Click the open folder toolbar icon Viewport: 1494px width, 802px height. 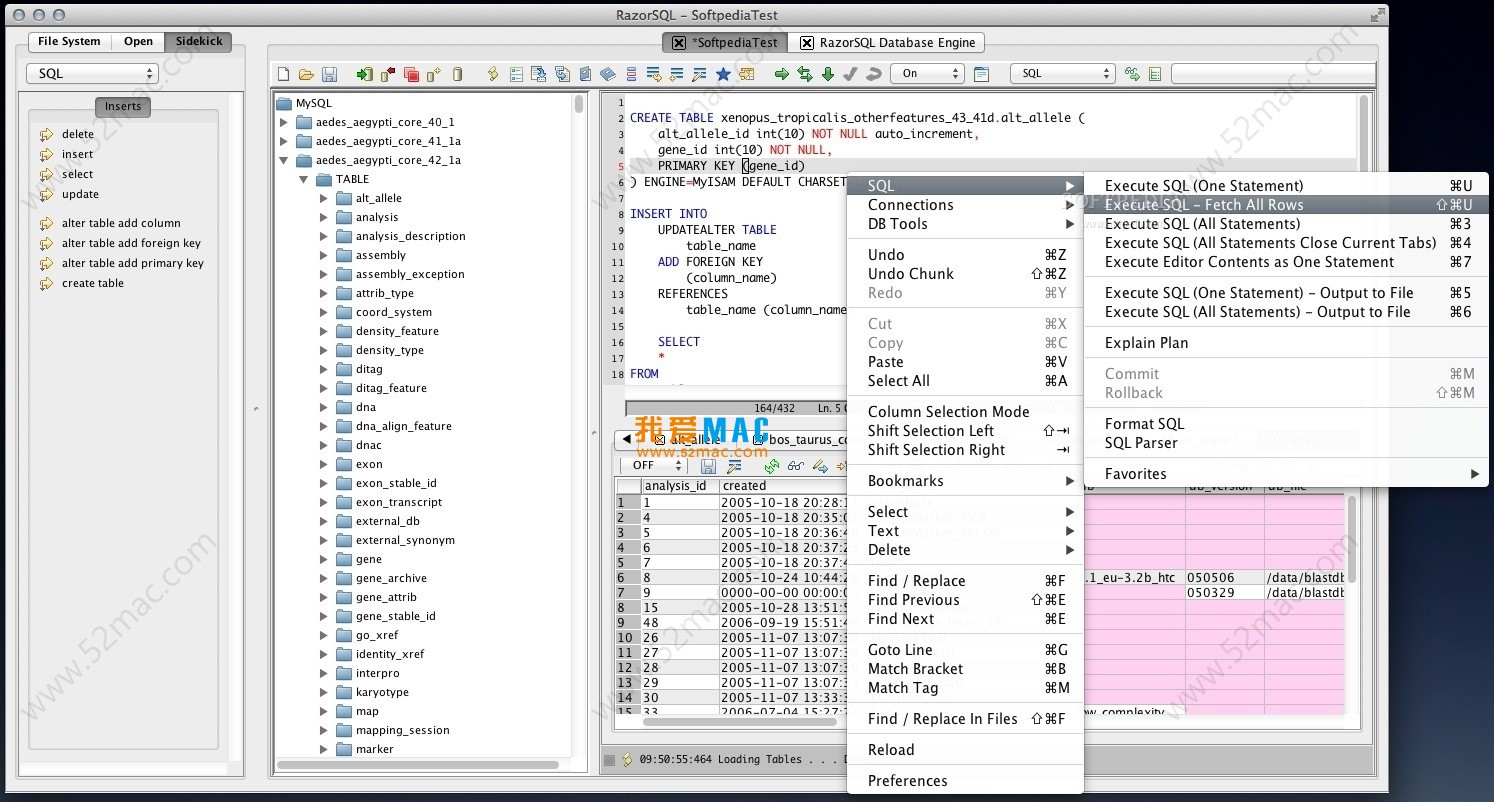tap(306, 74)
